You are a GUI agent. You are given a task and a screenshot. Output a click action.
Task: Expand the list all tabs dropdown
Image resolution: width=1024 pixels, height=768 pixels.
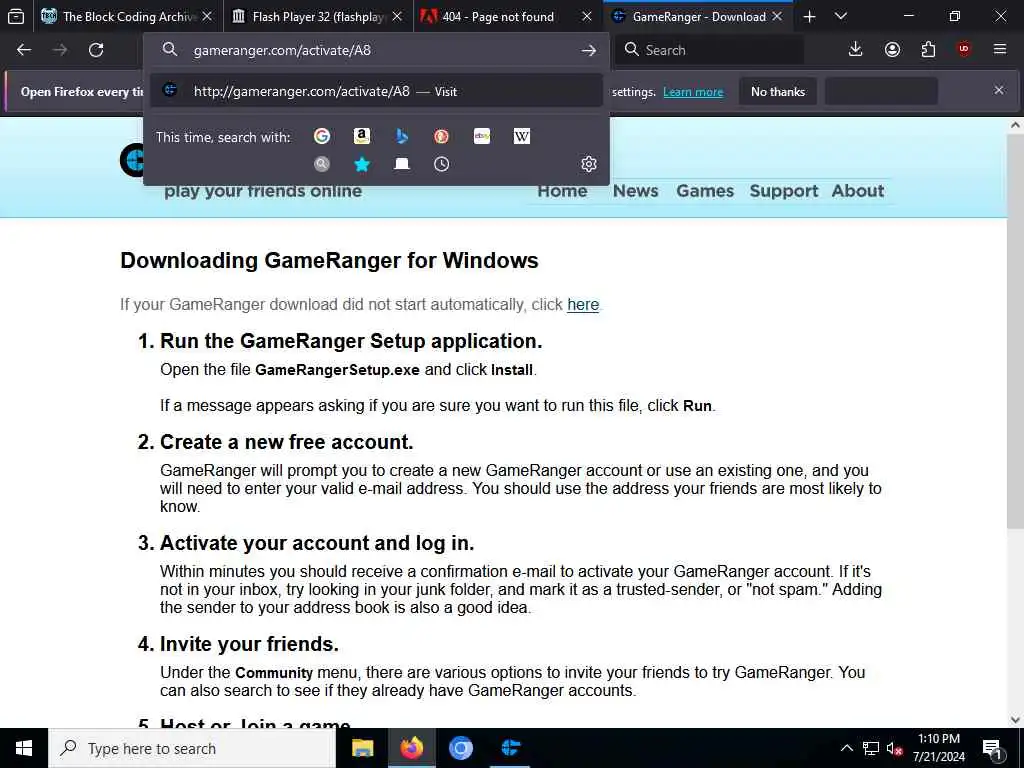click(x=841, y=16)
